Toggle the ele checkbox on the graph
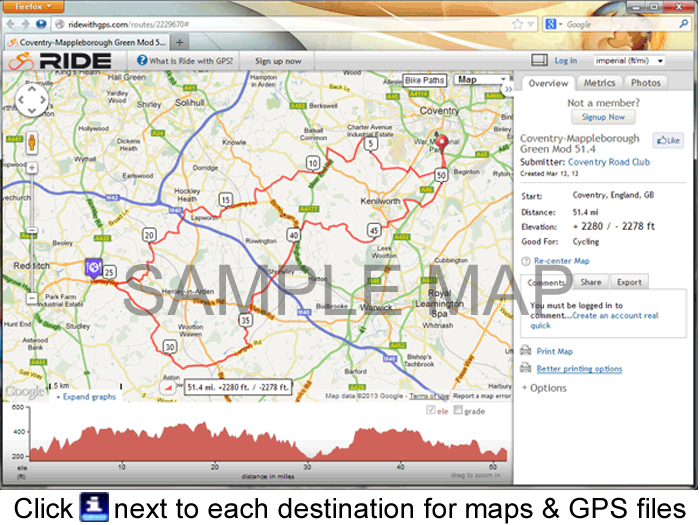The height and width of the screenshot is (525, 700). [x=431, y=411]
